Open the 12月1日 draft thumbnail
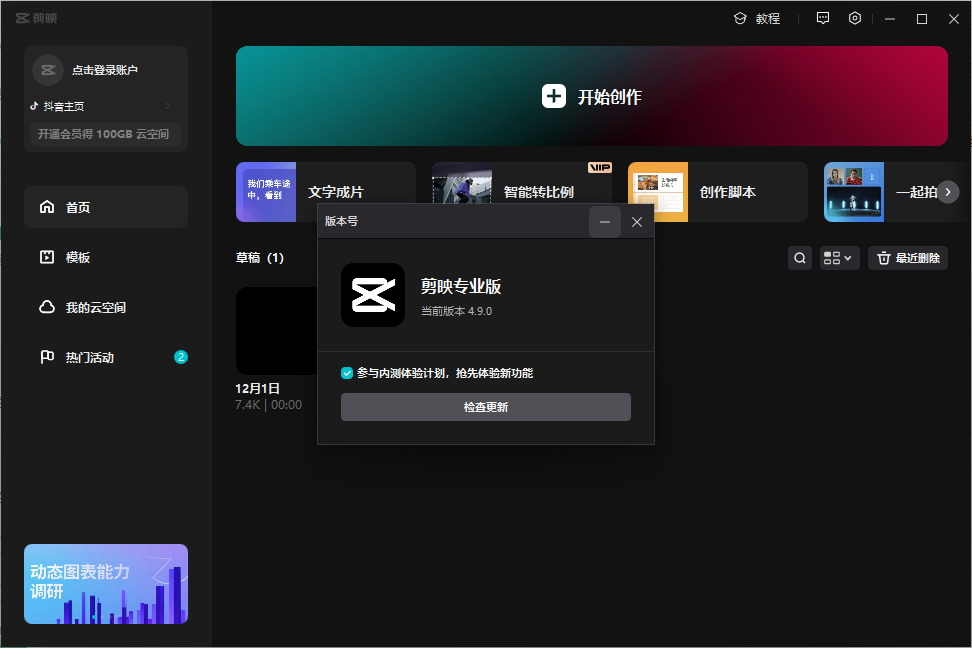972x648 pixels. click(x=277, y=331)
